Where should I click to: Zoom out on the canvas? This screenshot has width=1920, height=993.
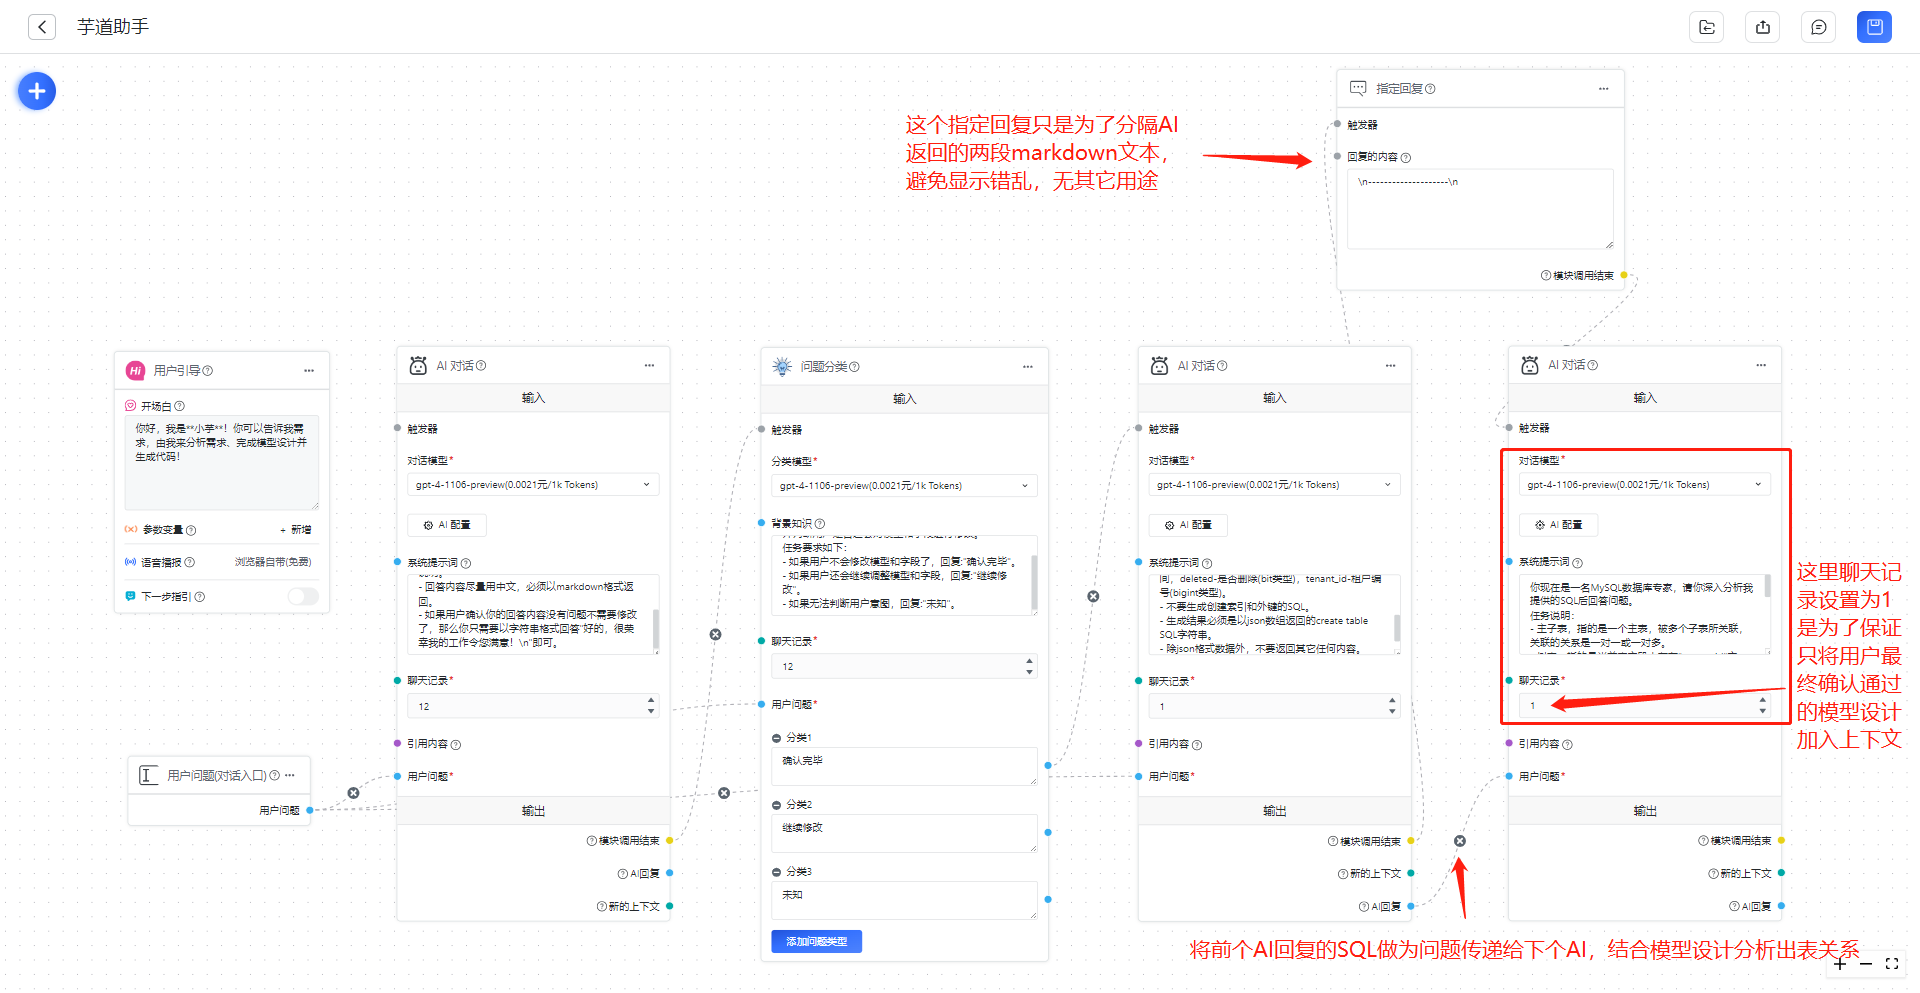coord(1866,964)
